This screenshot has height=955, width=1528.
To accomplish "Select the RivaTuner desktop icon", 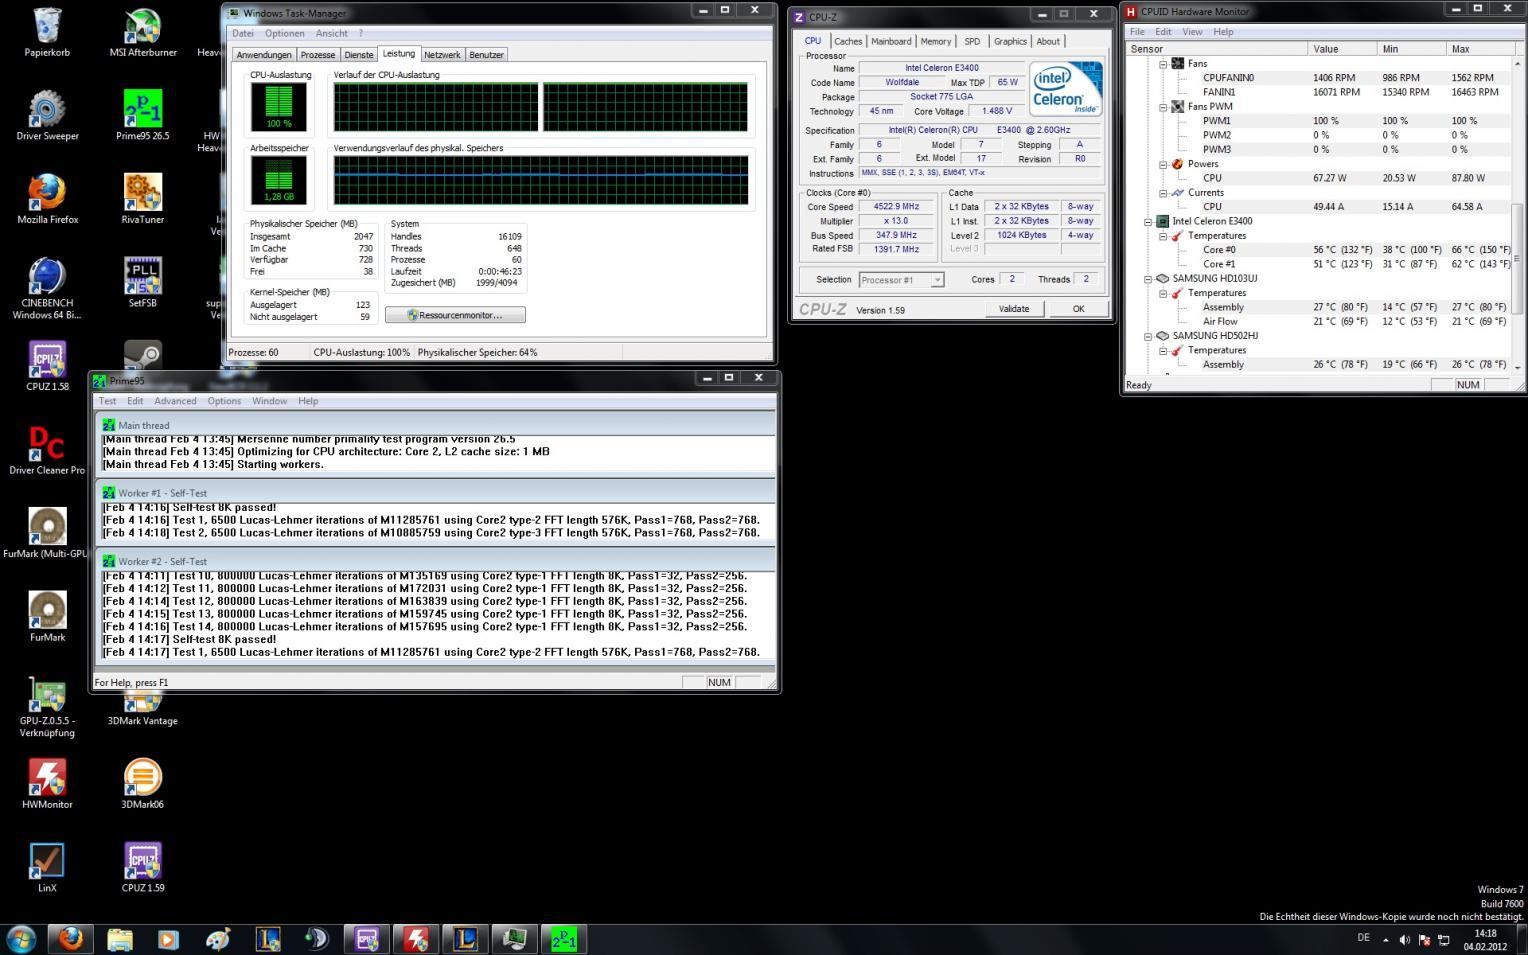I will coord(143,200).
